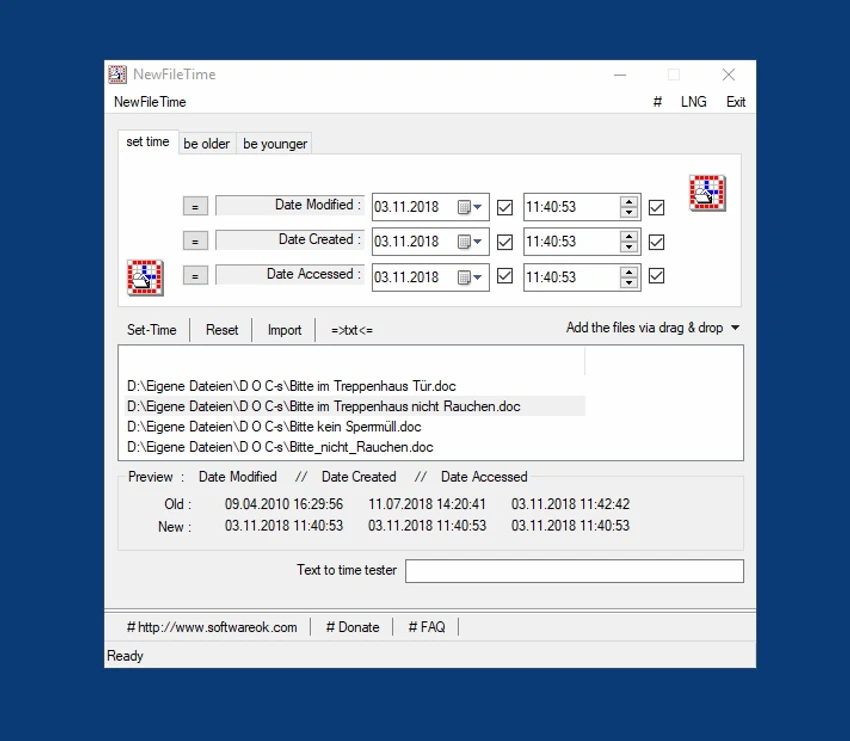Click the =>txt<= button
Viewport: 850px width, 741px height.
click(x=352, y=330)
